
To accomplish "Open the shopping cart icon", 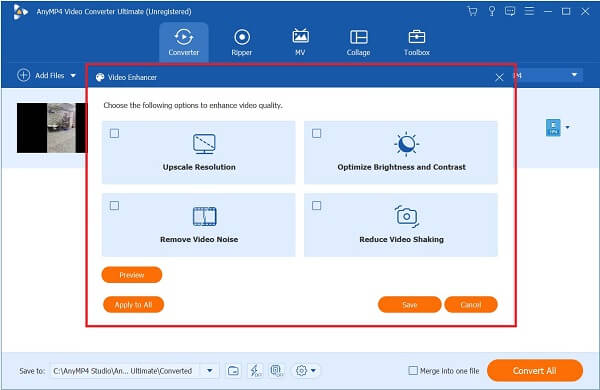I will 473,11.
